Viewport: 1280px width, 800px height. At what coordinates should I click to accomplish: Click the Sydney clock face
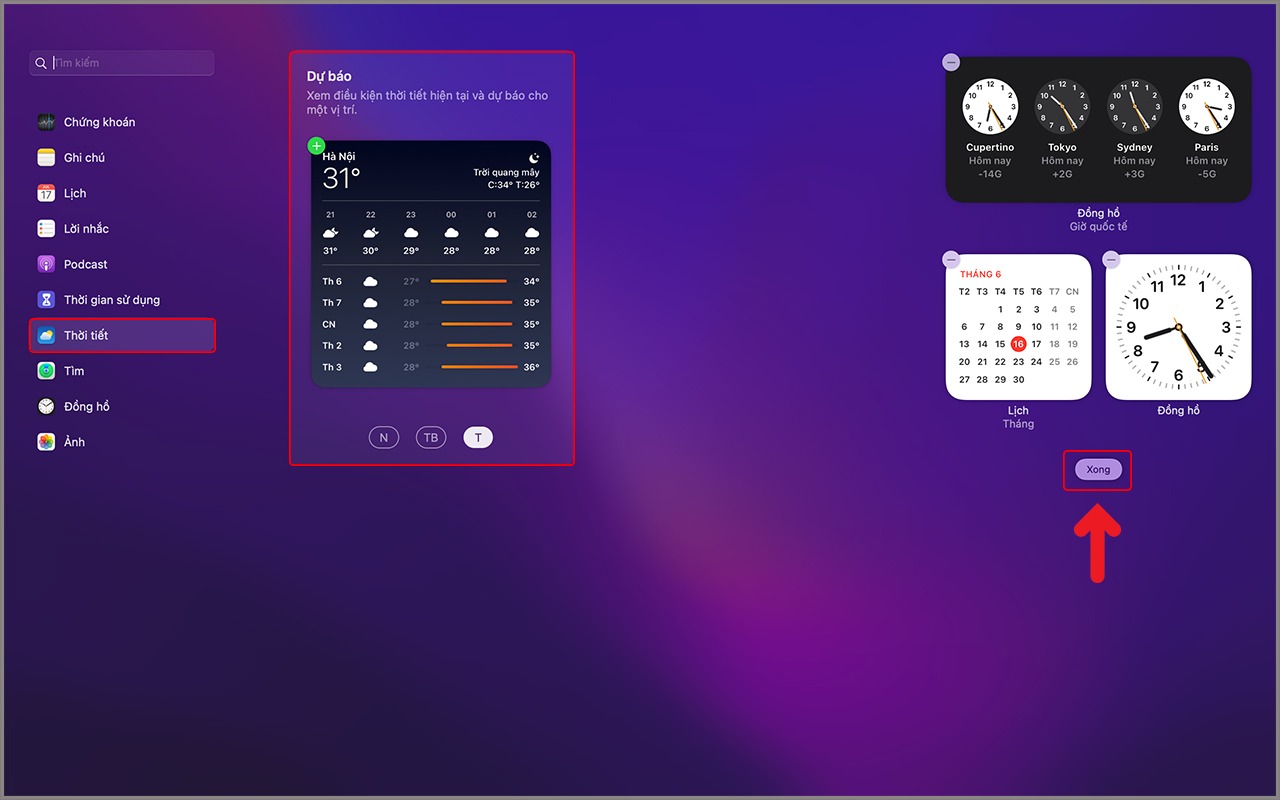click(1134, 107)
